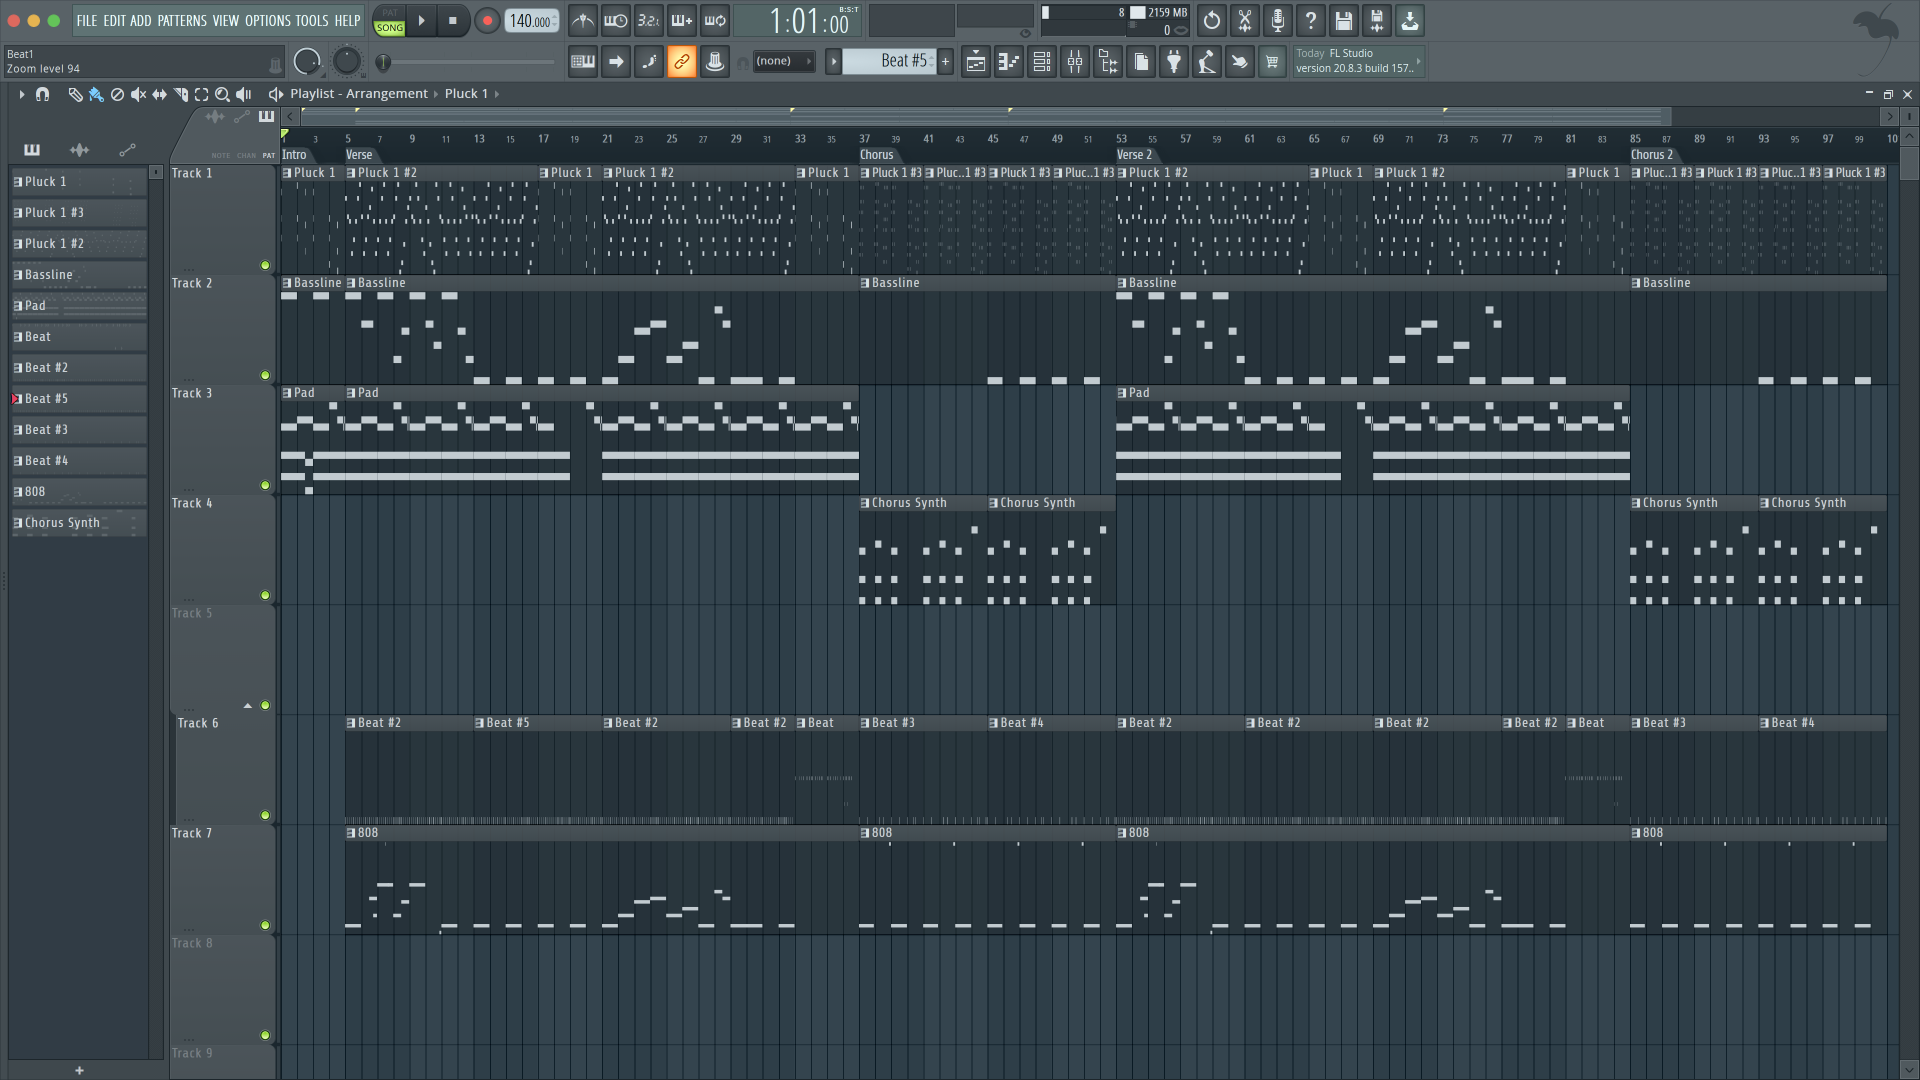Viewport: 1920px width, 1080px height.
Task: Mute Track 4 with its green light
Action: pos(265,596)
